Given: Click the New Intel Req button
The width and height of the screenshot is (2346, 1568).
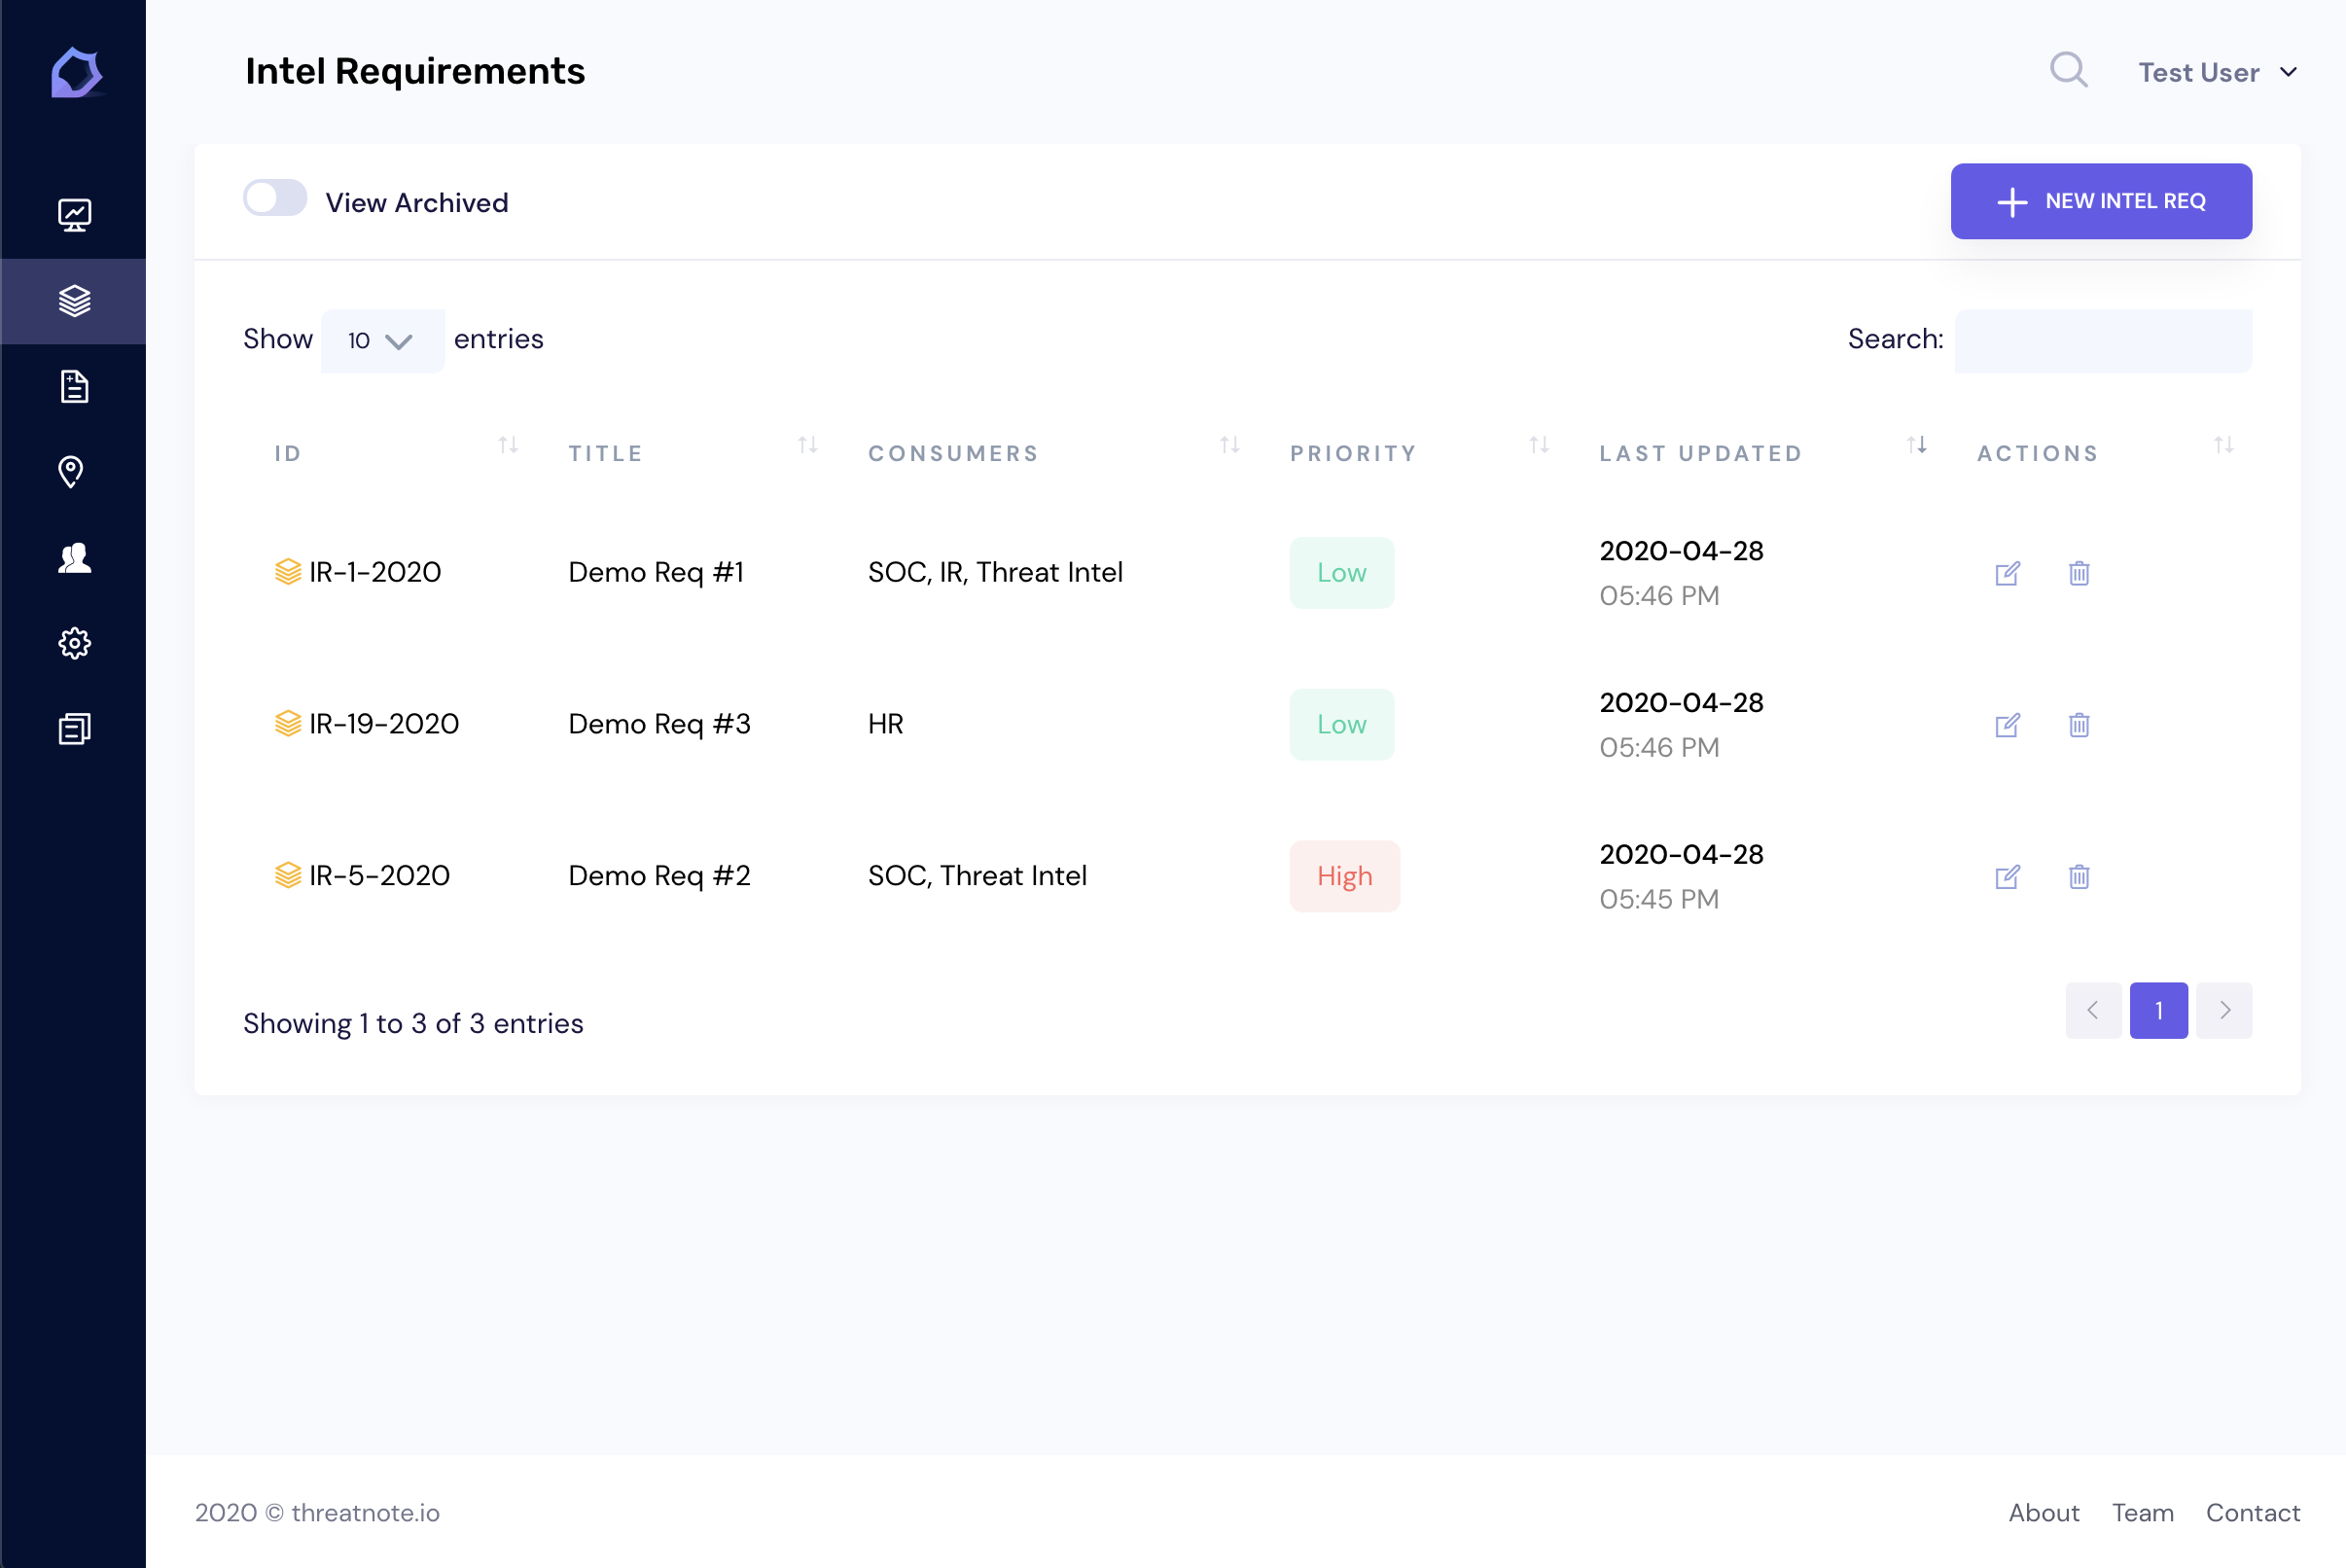Looking at the screenshot, I should (x=2100, y=201).
